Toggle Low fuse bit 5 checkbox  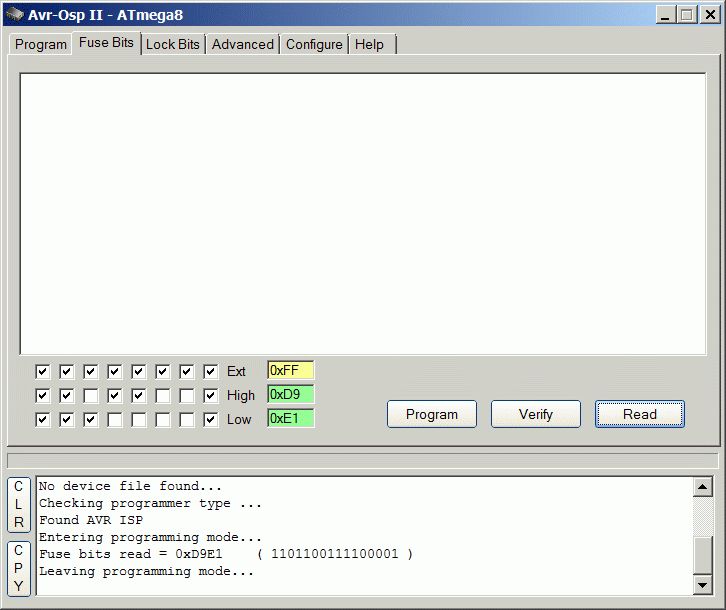point(91,420)
